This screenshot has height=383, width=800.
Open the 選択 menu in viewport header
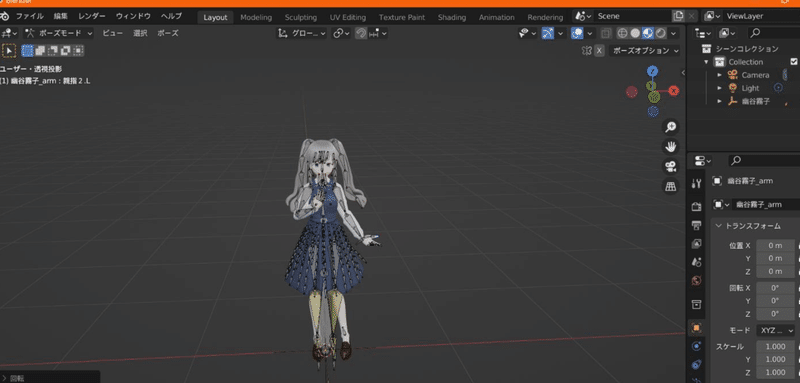140,33
